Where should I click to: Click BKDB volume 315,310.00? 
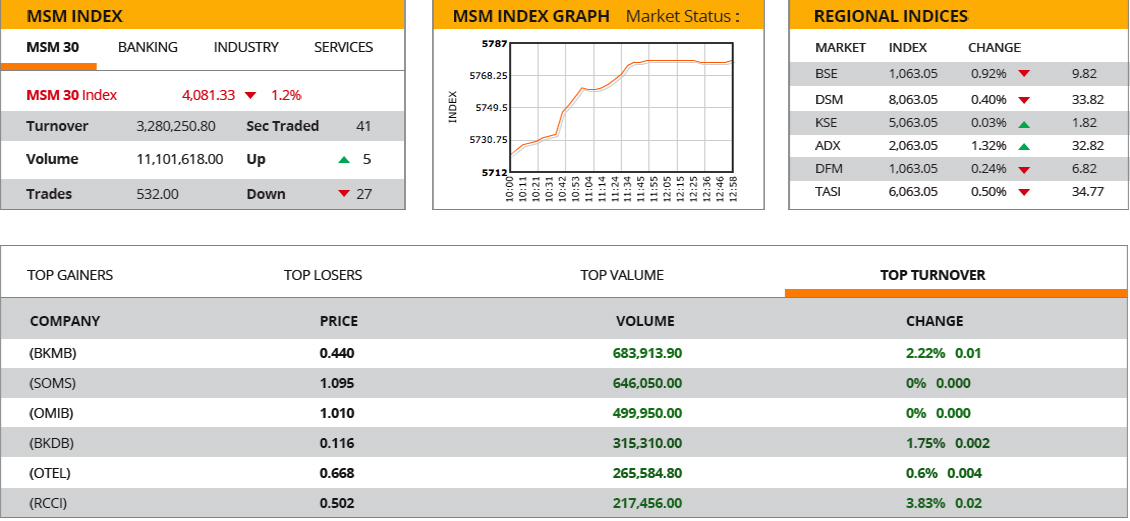click(x=647, y=443)
